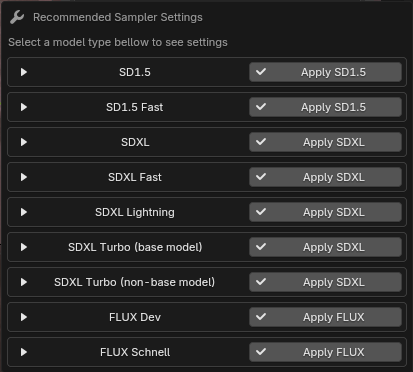Apply SD1.5 settings in SD1.5 Fast row
Viewport: 413px width, 372px height.
click(x=325, y=107)
